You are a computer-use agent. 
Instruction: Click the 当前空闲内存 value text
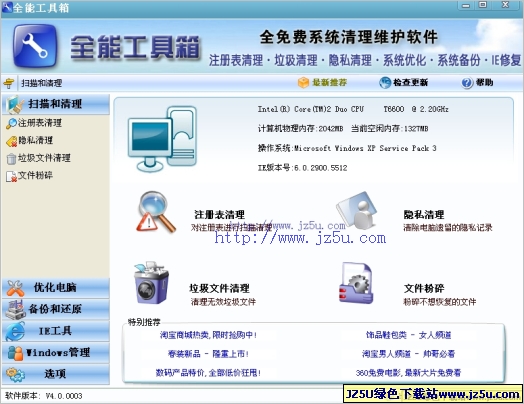(x=390, y=129)
